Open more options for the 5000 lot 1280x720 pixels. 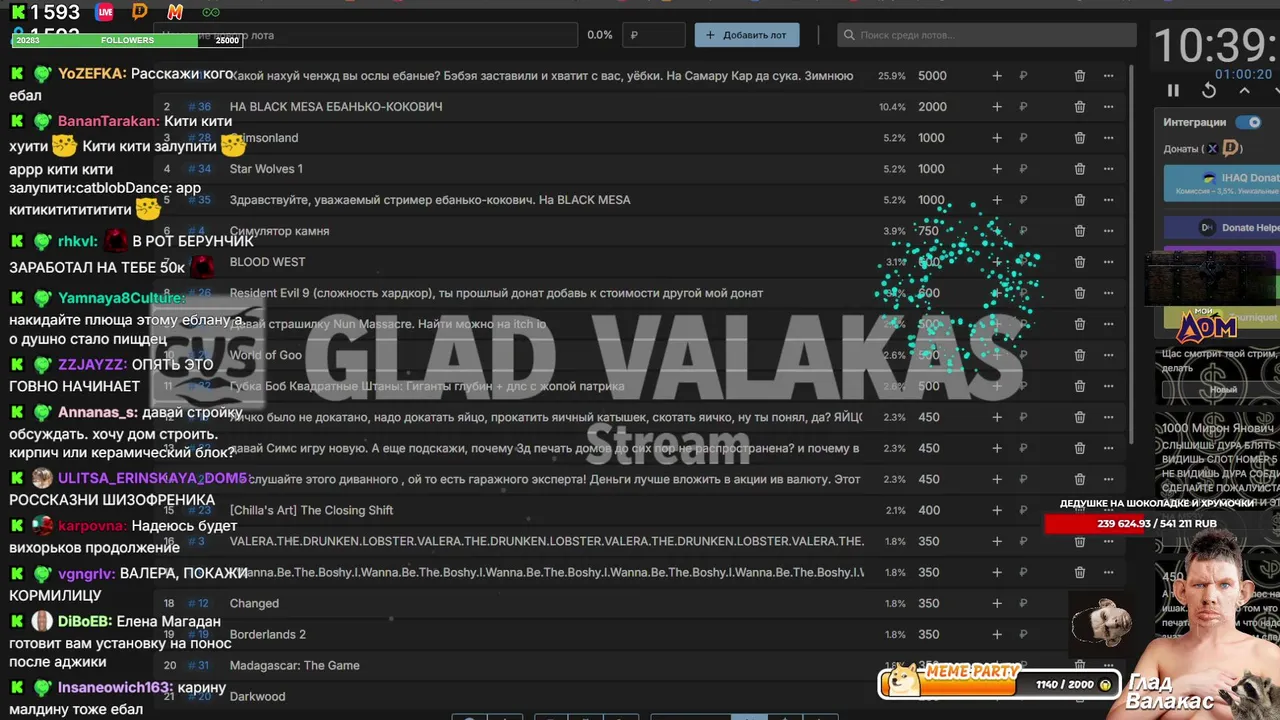(x=1108, y=76)
